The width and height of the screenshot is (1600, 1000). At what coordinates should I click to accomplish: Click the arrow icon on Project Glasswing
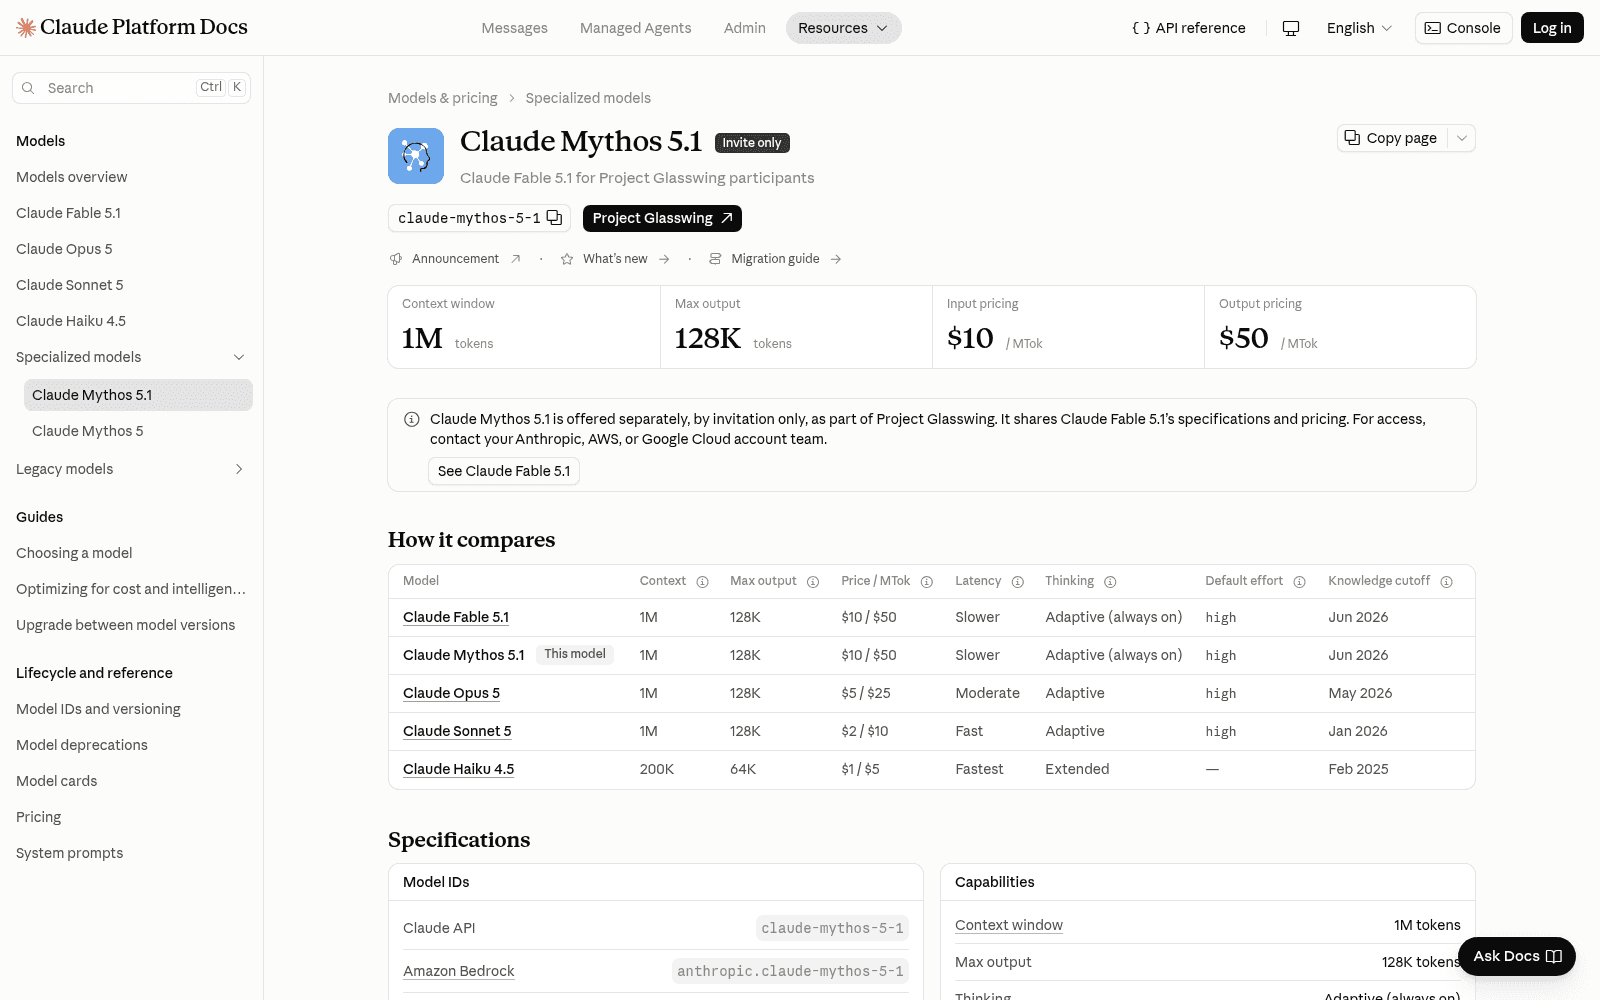coord(727,218)
